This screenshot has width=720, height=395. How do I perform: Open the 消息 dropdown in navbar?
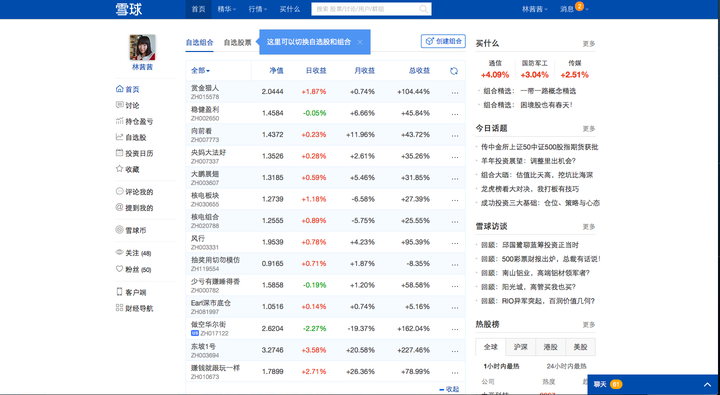(x=574, y=9)
